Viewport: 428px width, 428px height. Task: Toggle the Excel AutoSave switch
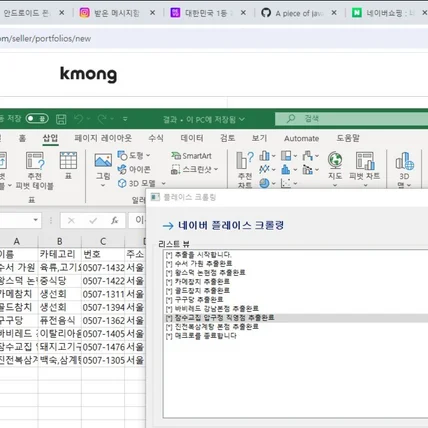pos(37,119)
